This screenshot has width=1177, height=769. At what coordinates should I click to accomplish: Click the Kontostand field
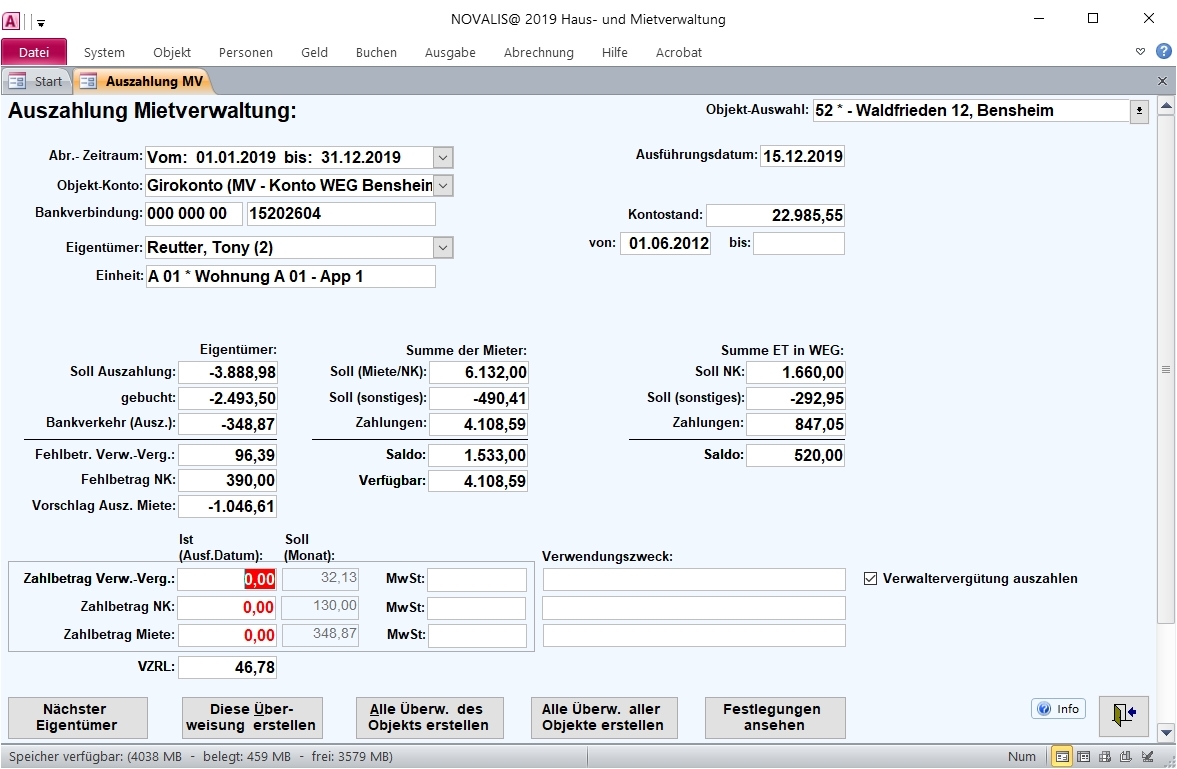tap(775, 216)
